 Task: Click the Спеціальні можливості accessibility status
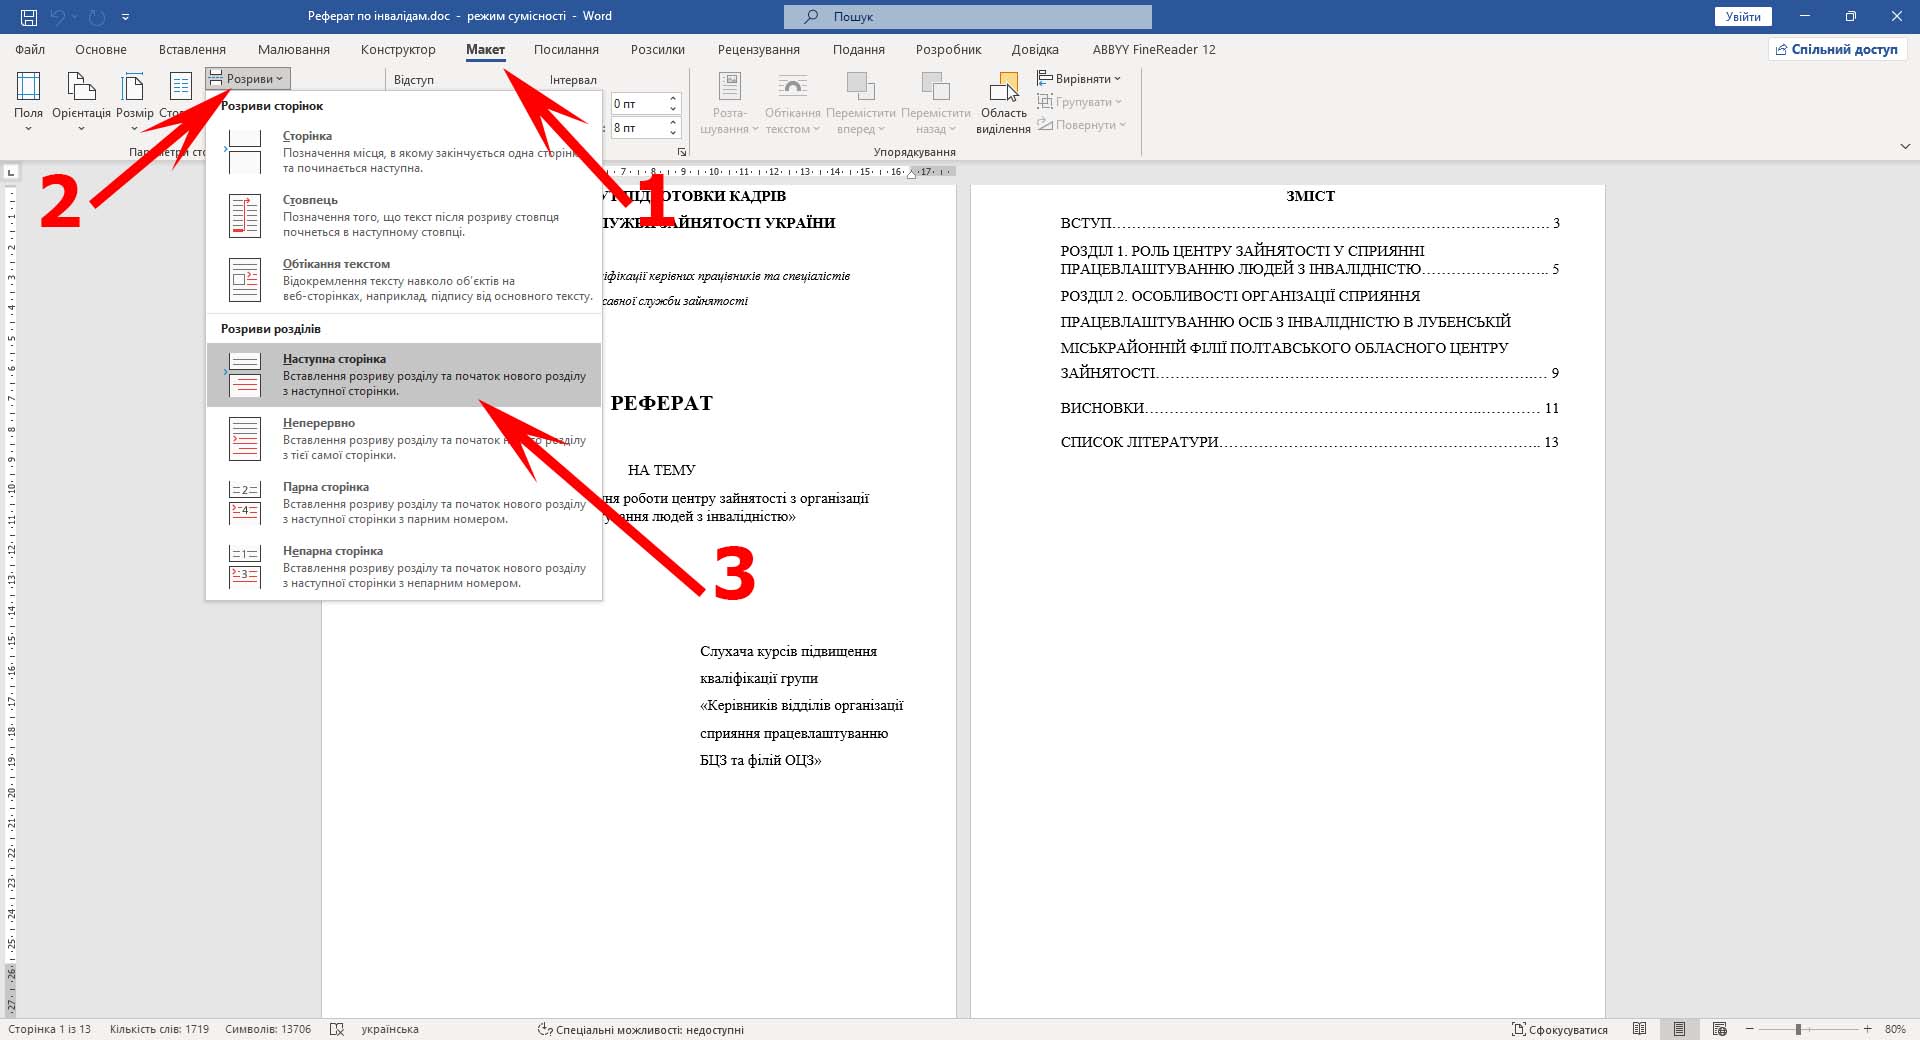click(641, 1029)
